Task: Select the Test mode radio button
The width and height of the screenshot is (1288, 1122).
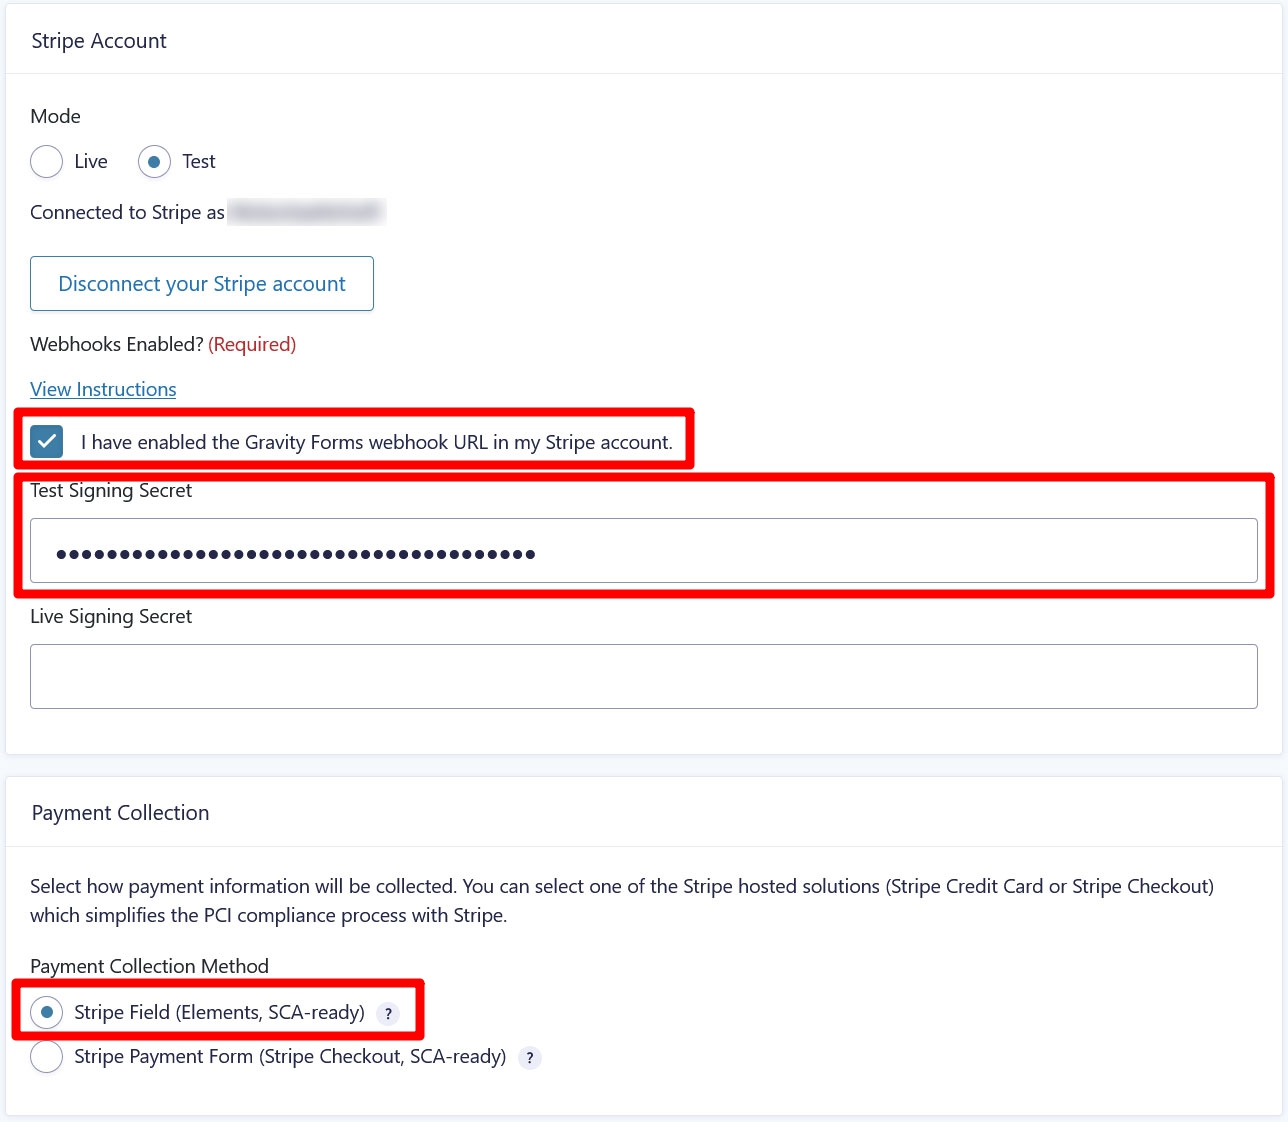Action: [x=154, y=161]
